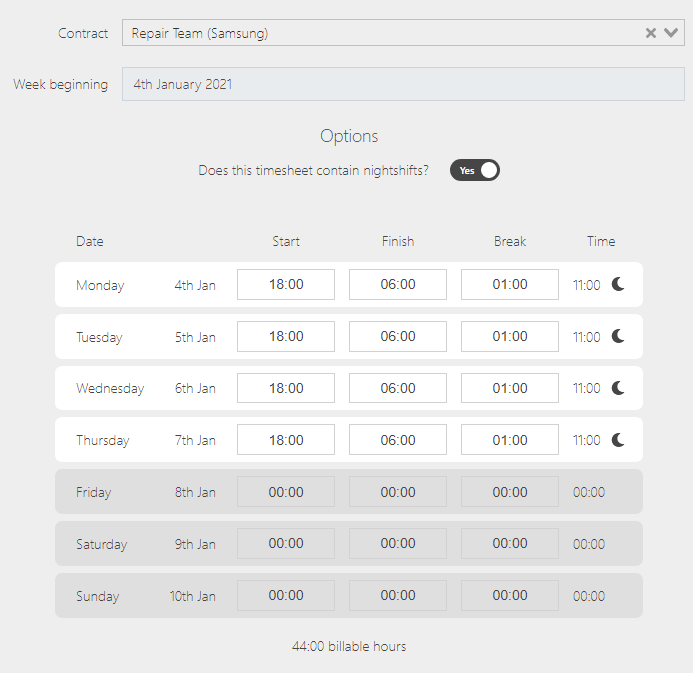Edit Thursday's Break time field
This screenshot has height=673, width=693.
point(510,440)
